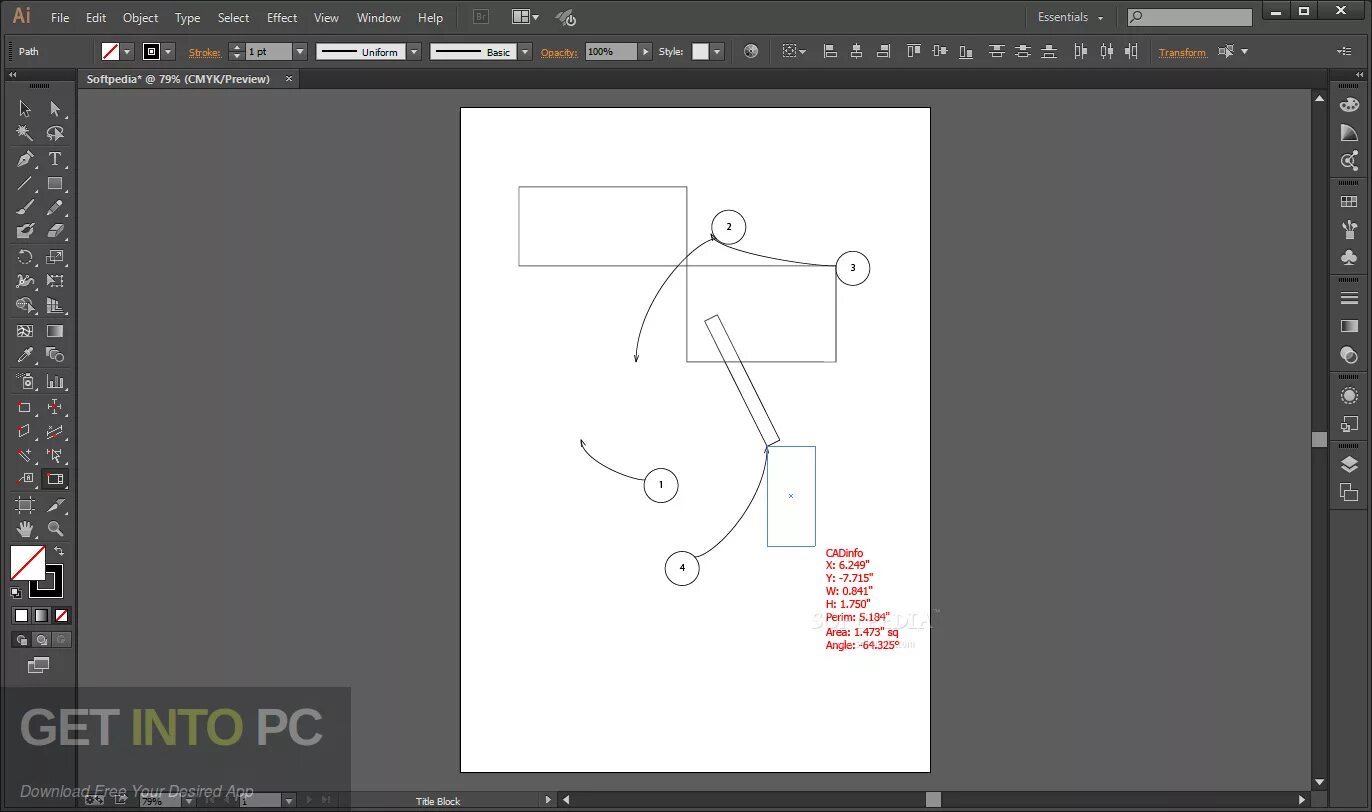Close the Softpedia document tab

click(x=289, y=79)
